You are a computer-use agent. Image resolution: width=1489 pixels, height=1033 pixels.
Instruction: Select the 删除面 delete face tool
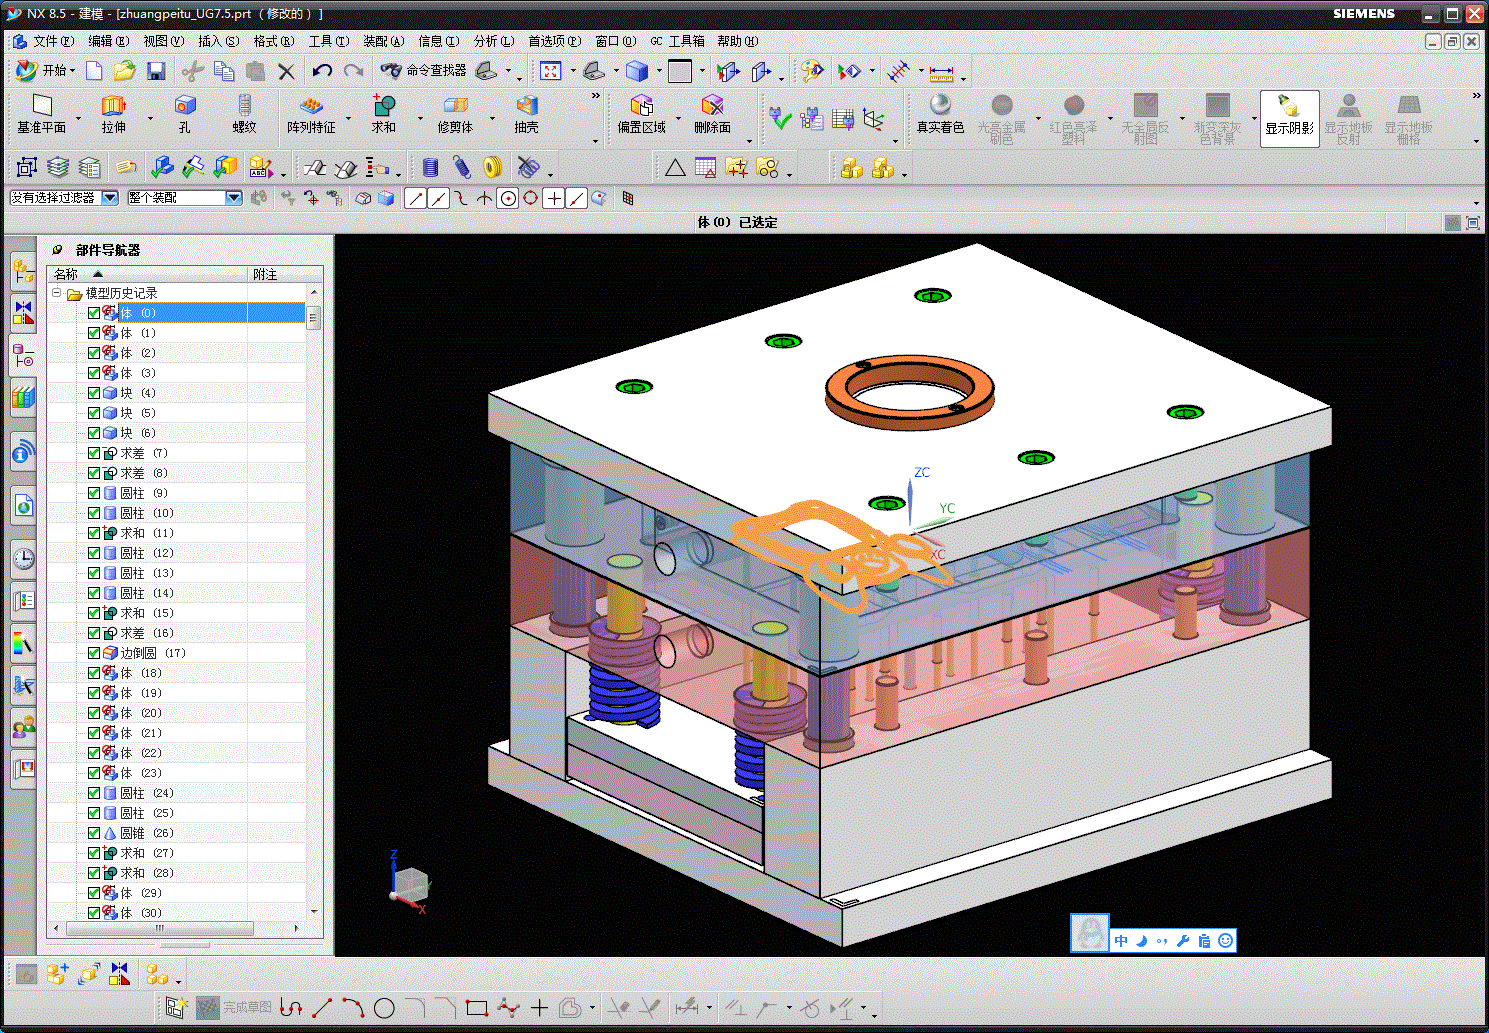(712, 113)
